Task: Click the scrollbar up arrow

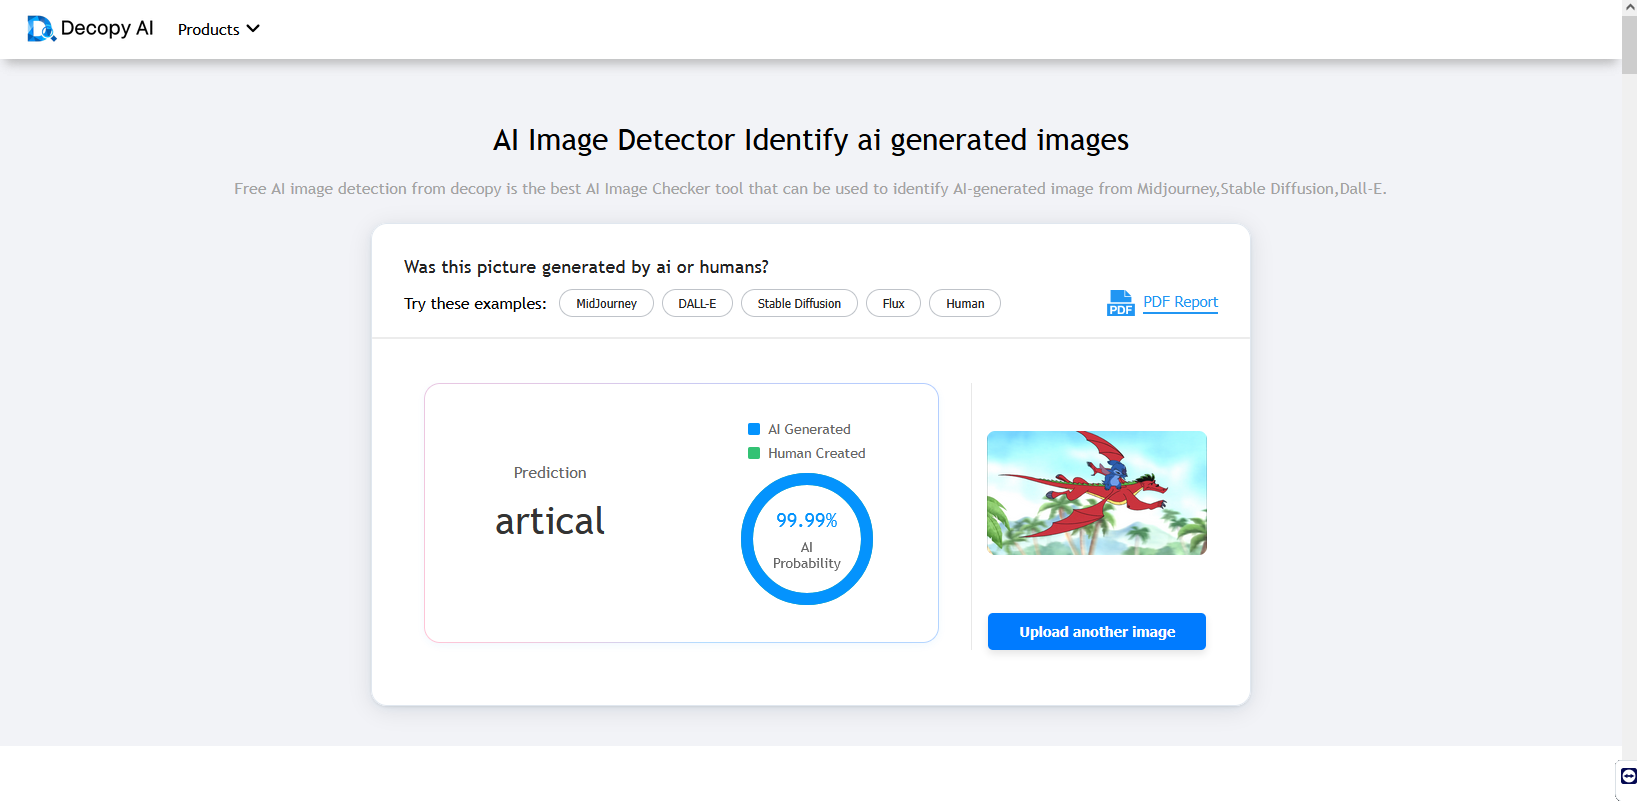Action: click(1629, 7)
